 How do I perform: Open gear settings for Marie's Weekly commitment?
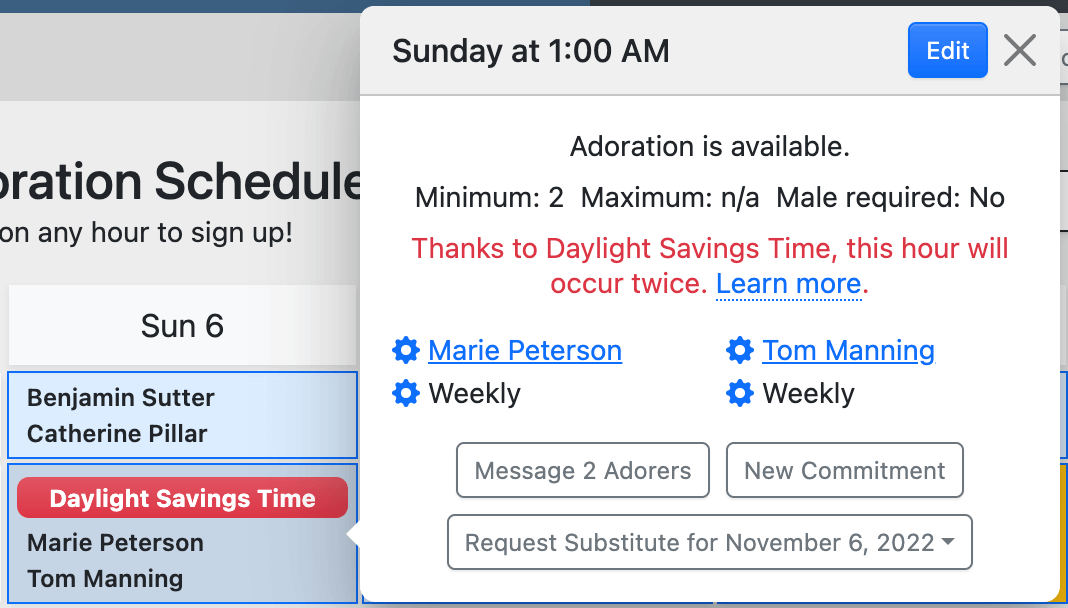click(405, 394)
